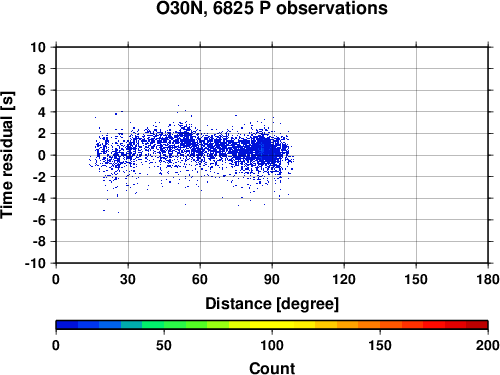Click the plot title 'O30N, 6825 P observations'
The width and height of the screenshot is (500, 375).
pos(272,8)
